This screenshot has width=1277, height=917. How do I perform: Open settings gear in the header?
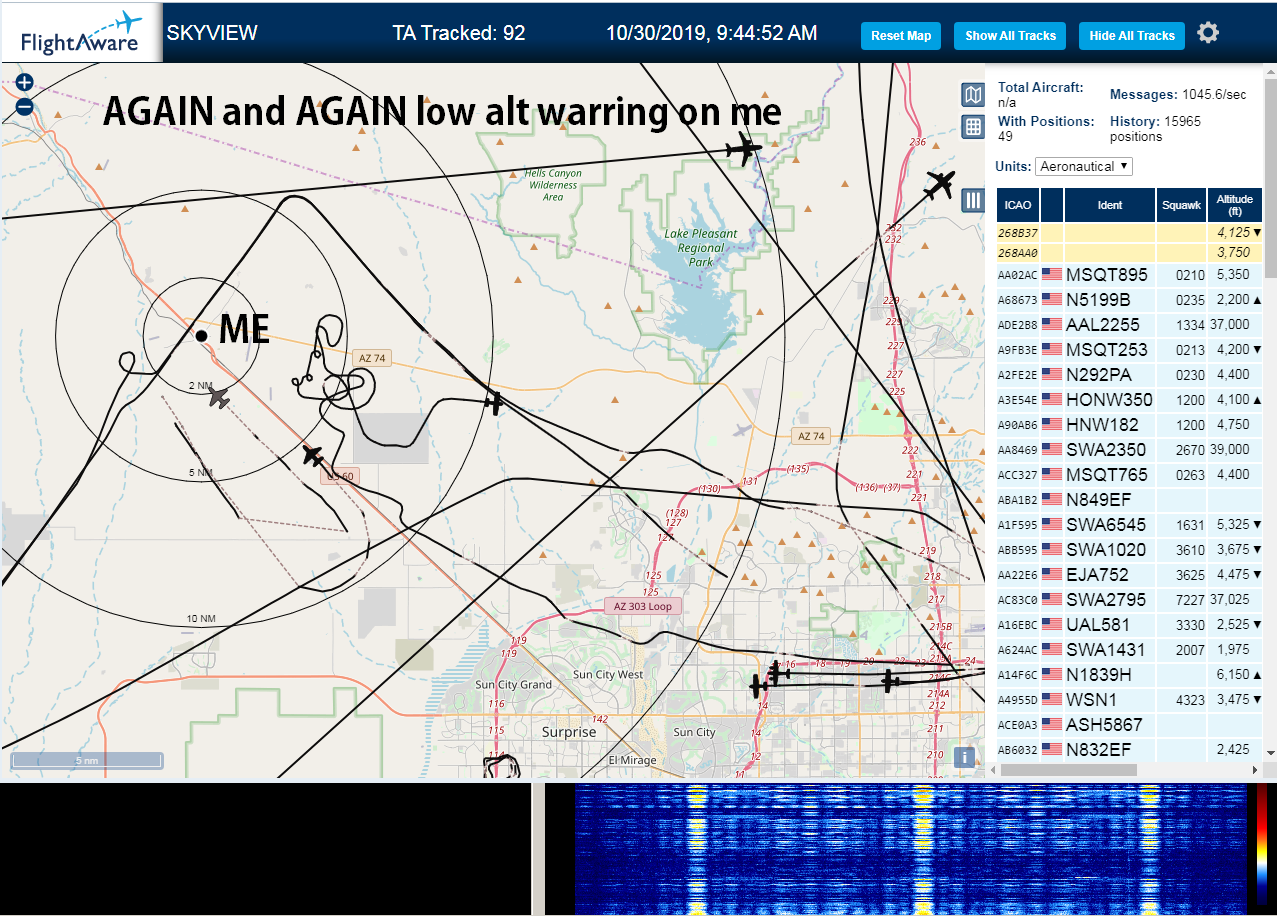point(1208,33)
